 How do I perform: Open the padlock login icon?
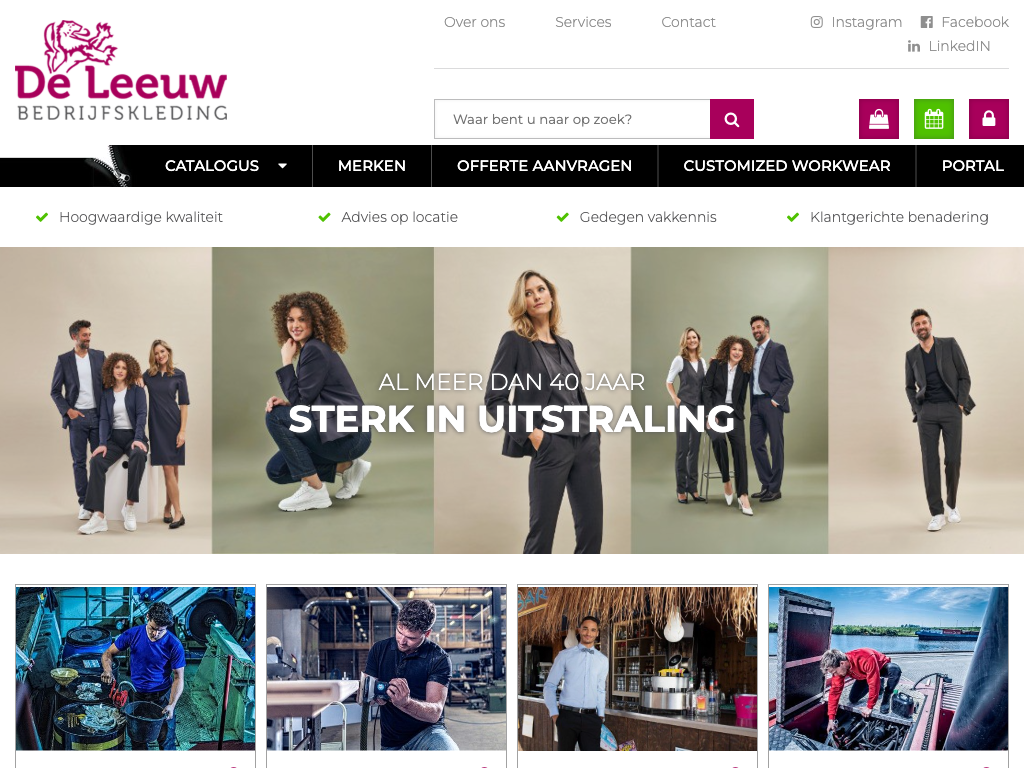point(988,119)
